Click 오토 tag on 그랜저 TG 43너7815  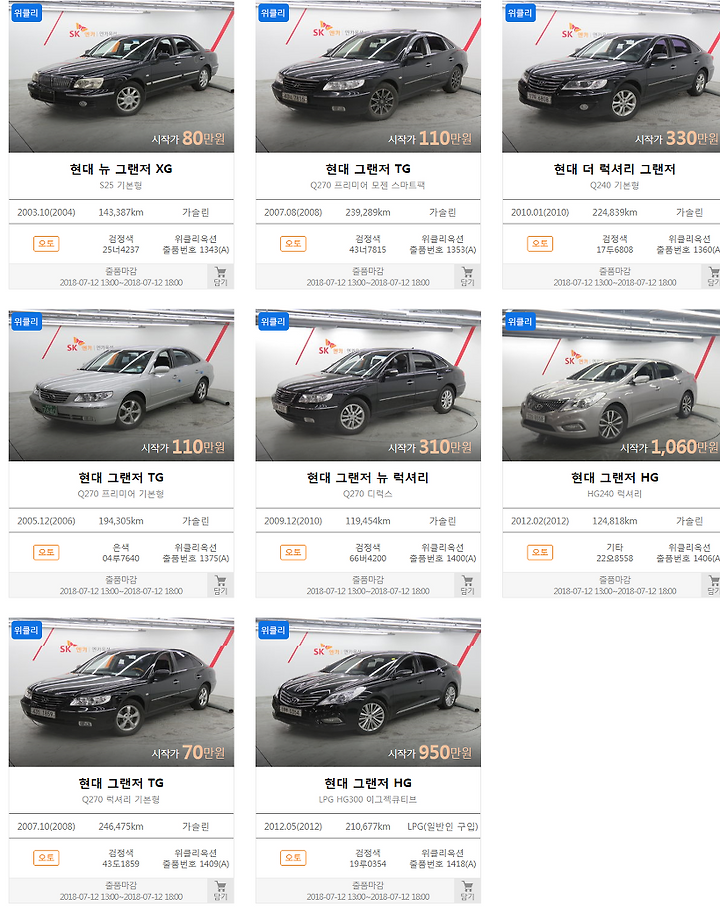pyautogui.click(x=293, y=244)
